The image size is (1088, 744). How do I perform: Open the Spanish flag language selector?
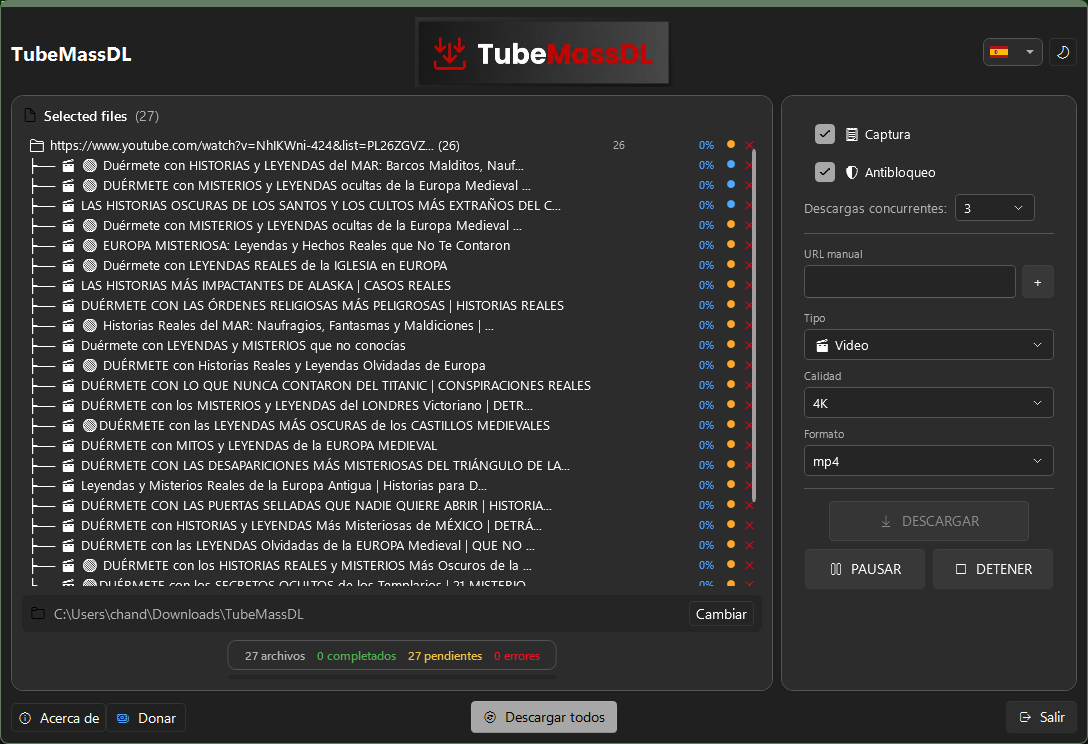click(x=1012, y=52)
